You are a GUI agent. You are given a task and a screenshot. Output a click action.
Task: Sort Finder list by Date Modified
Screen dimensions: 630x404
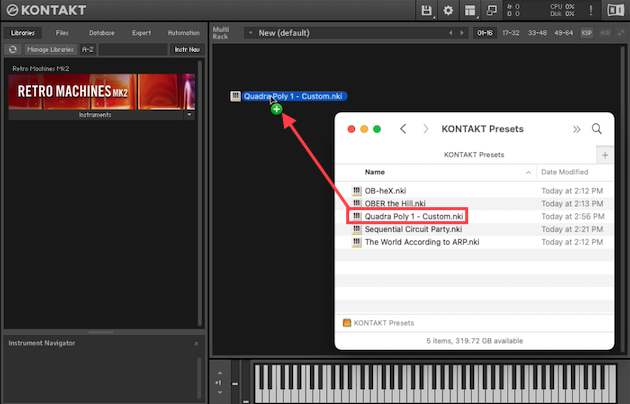tap(565, 172)
